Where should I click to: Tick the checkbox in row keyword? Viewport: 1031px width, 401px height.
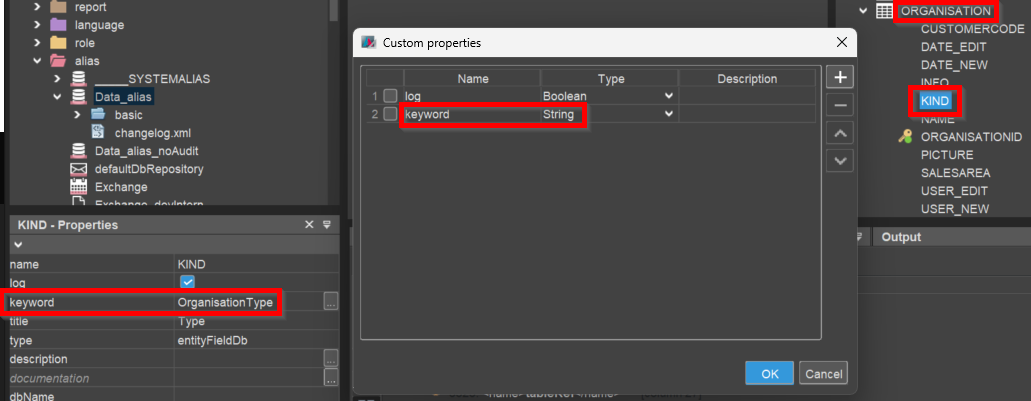tap(391, 114)
